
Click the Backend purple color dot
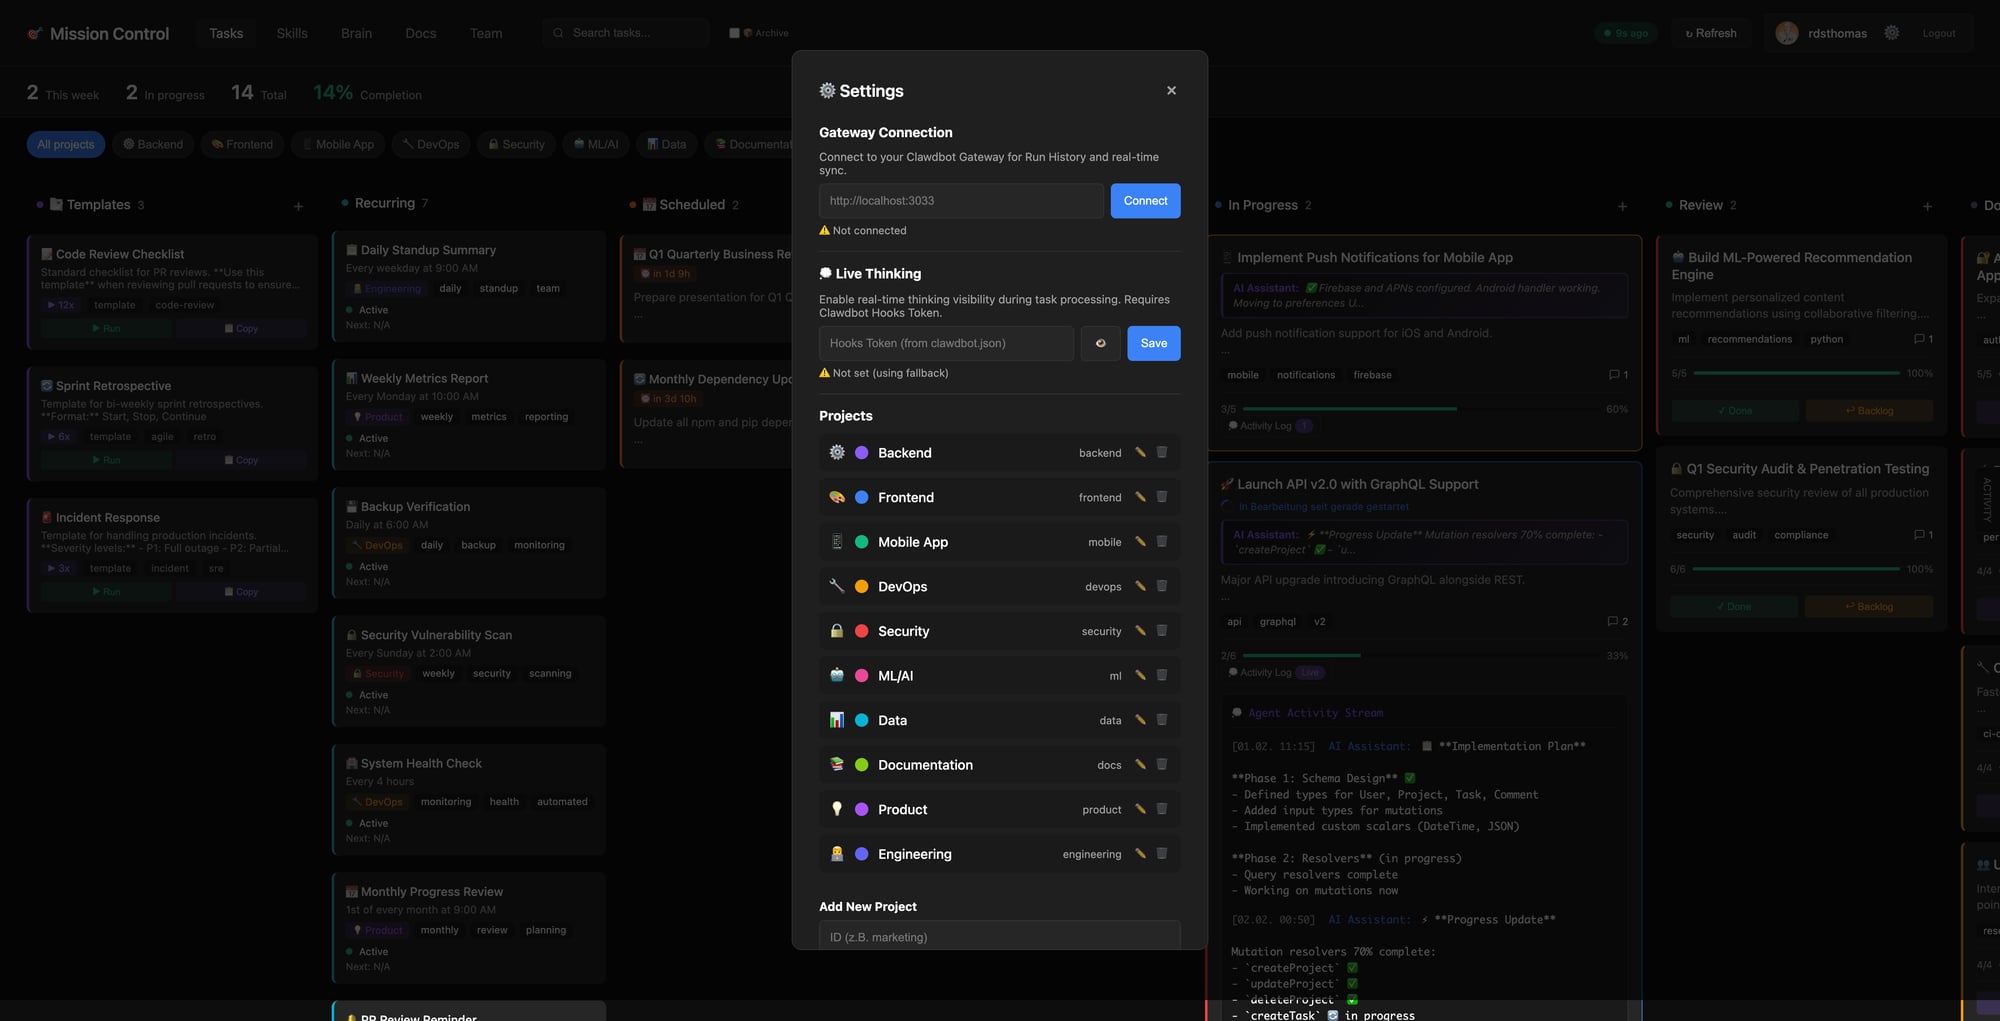[x=861, y=453]
